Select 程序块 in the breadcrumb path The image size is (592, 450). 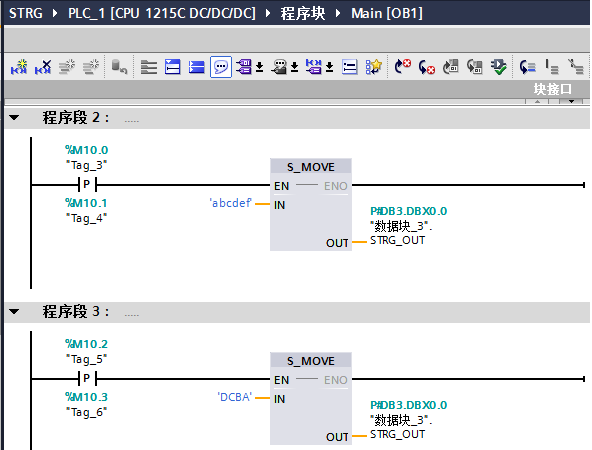tap(302, 13)
